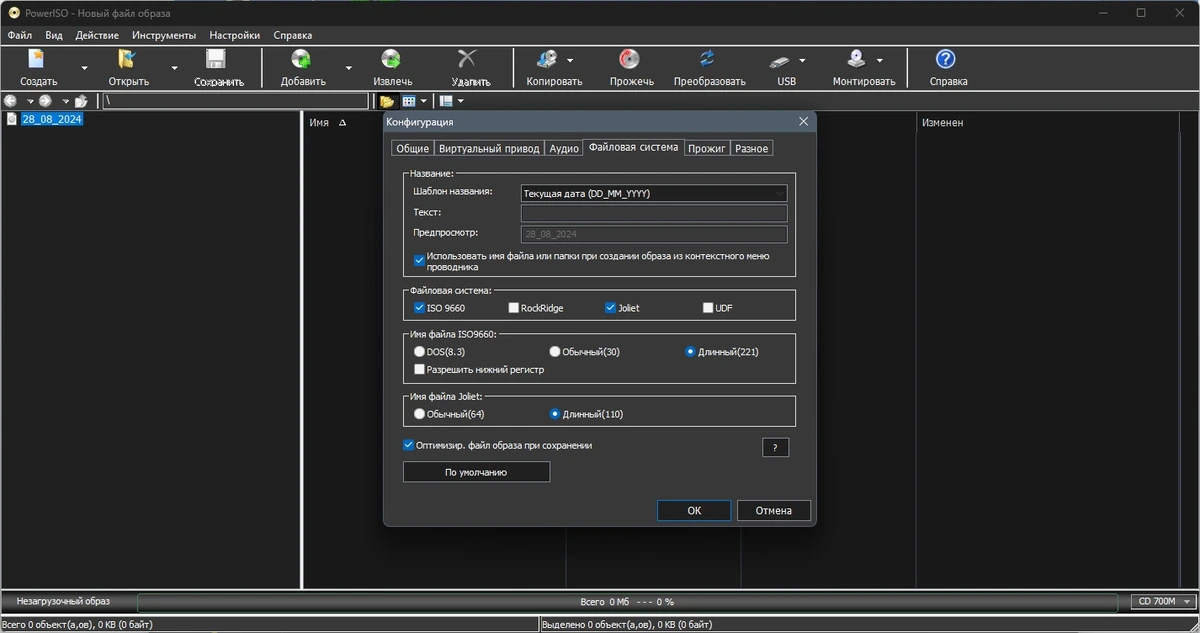Open the Инструменты menu
Viewport: 1200px width, 633px height.
(x=164, y=35)
